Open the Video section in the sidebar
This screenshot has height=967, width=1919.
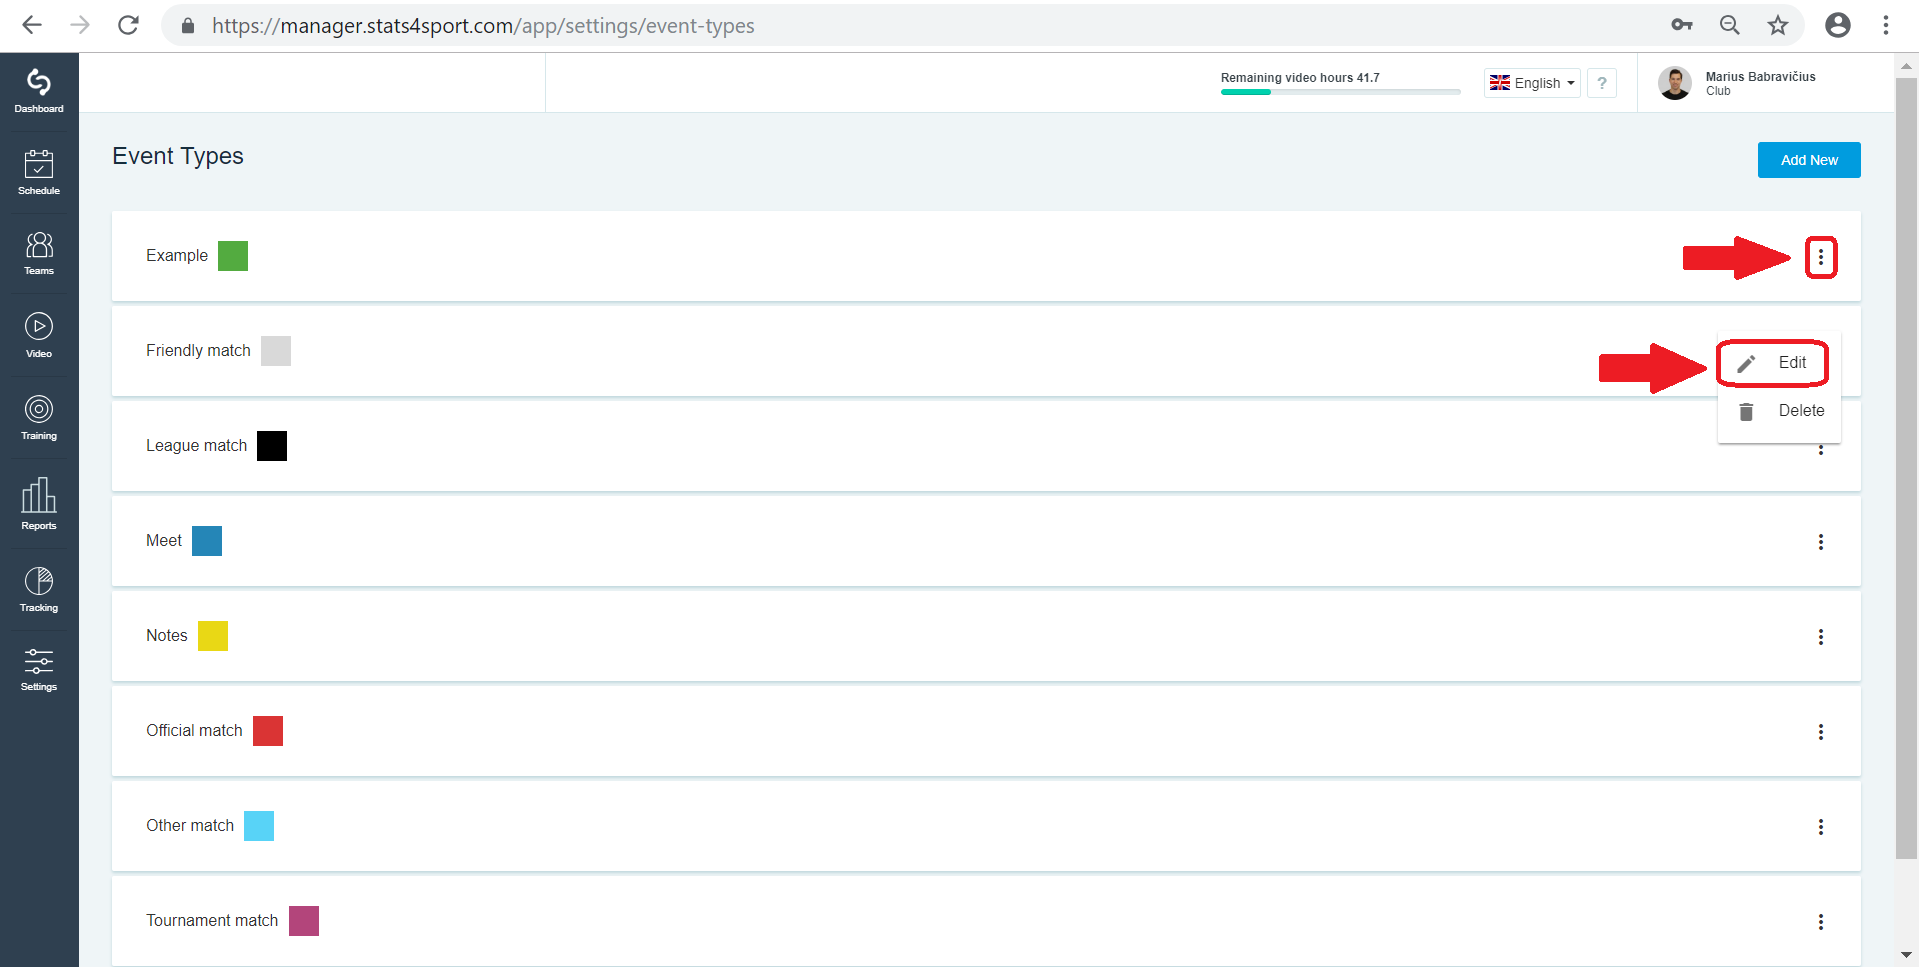pyautogui.click(x=39, y=335)
